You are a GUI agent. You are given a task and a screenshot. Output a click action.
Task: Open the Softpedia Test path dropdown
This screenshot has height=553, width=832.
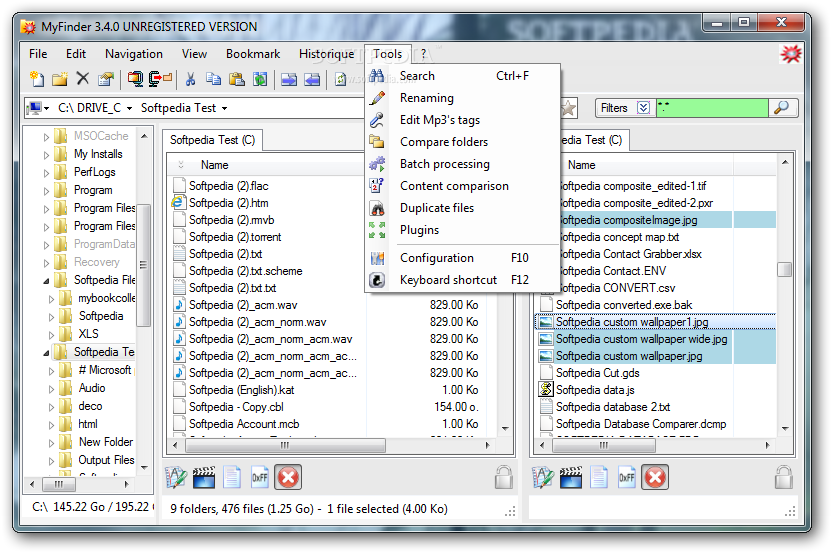(x=224, y=109)
